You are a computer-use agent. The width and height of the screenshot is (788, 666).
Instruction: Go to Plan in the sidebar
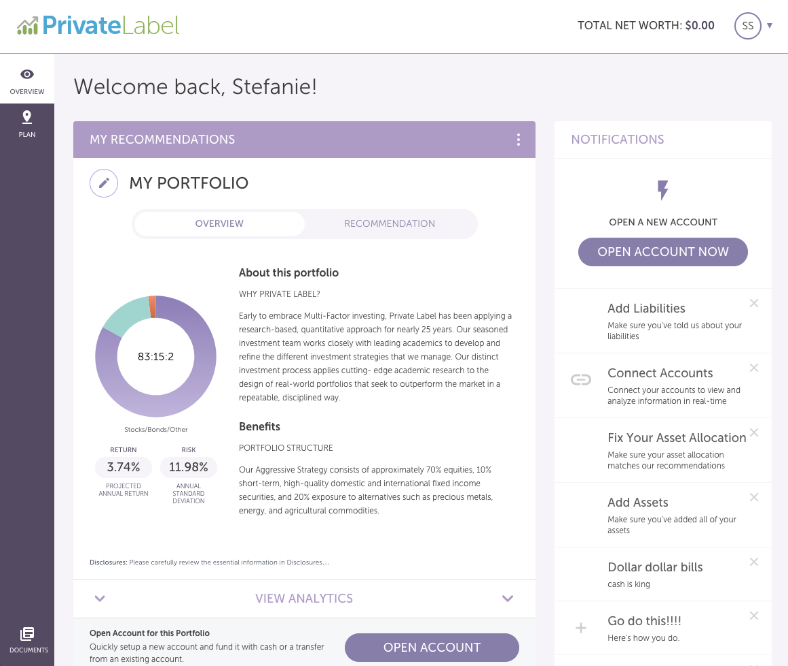pyautogui.click(x=27, y=124)
